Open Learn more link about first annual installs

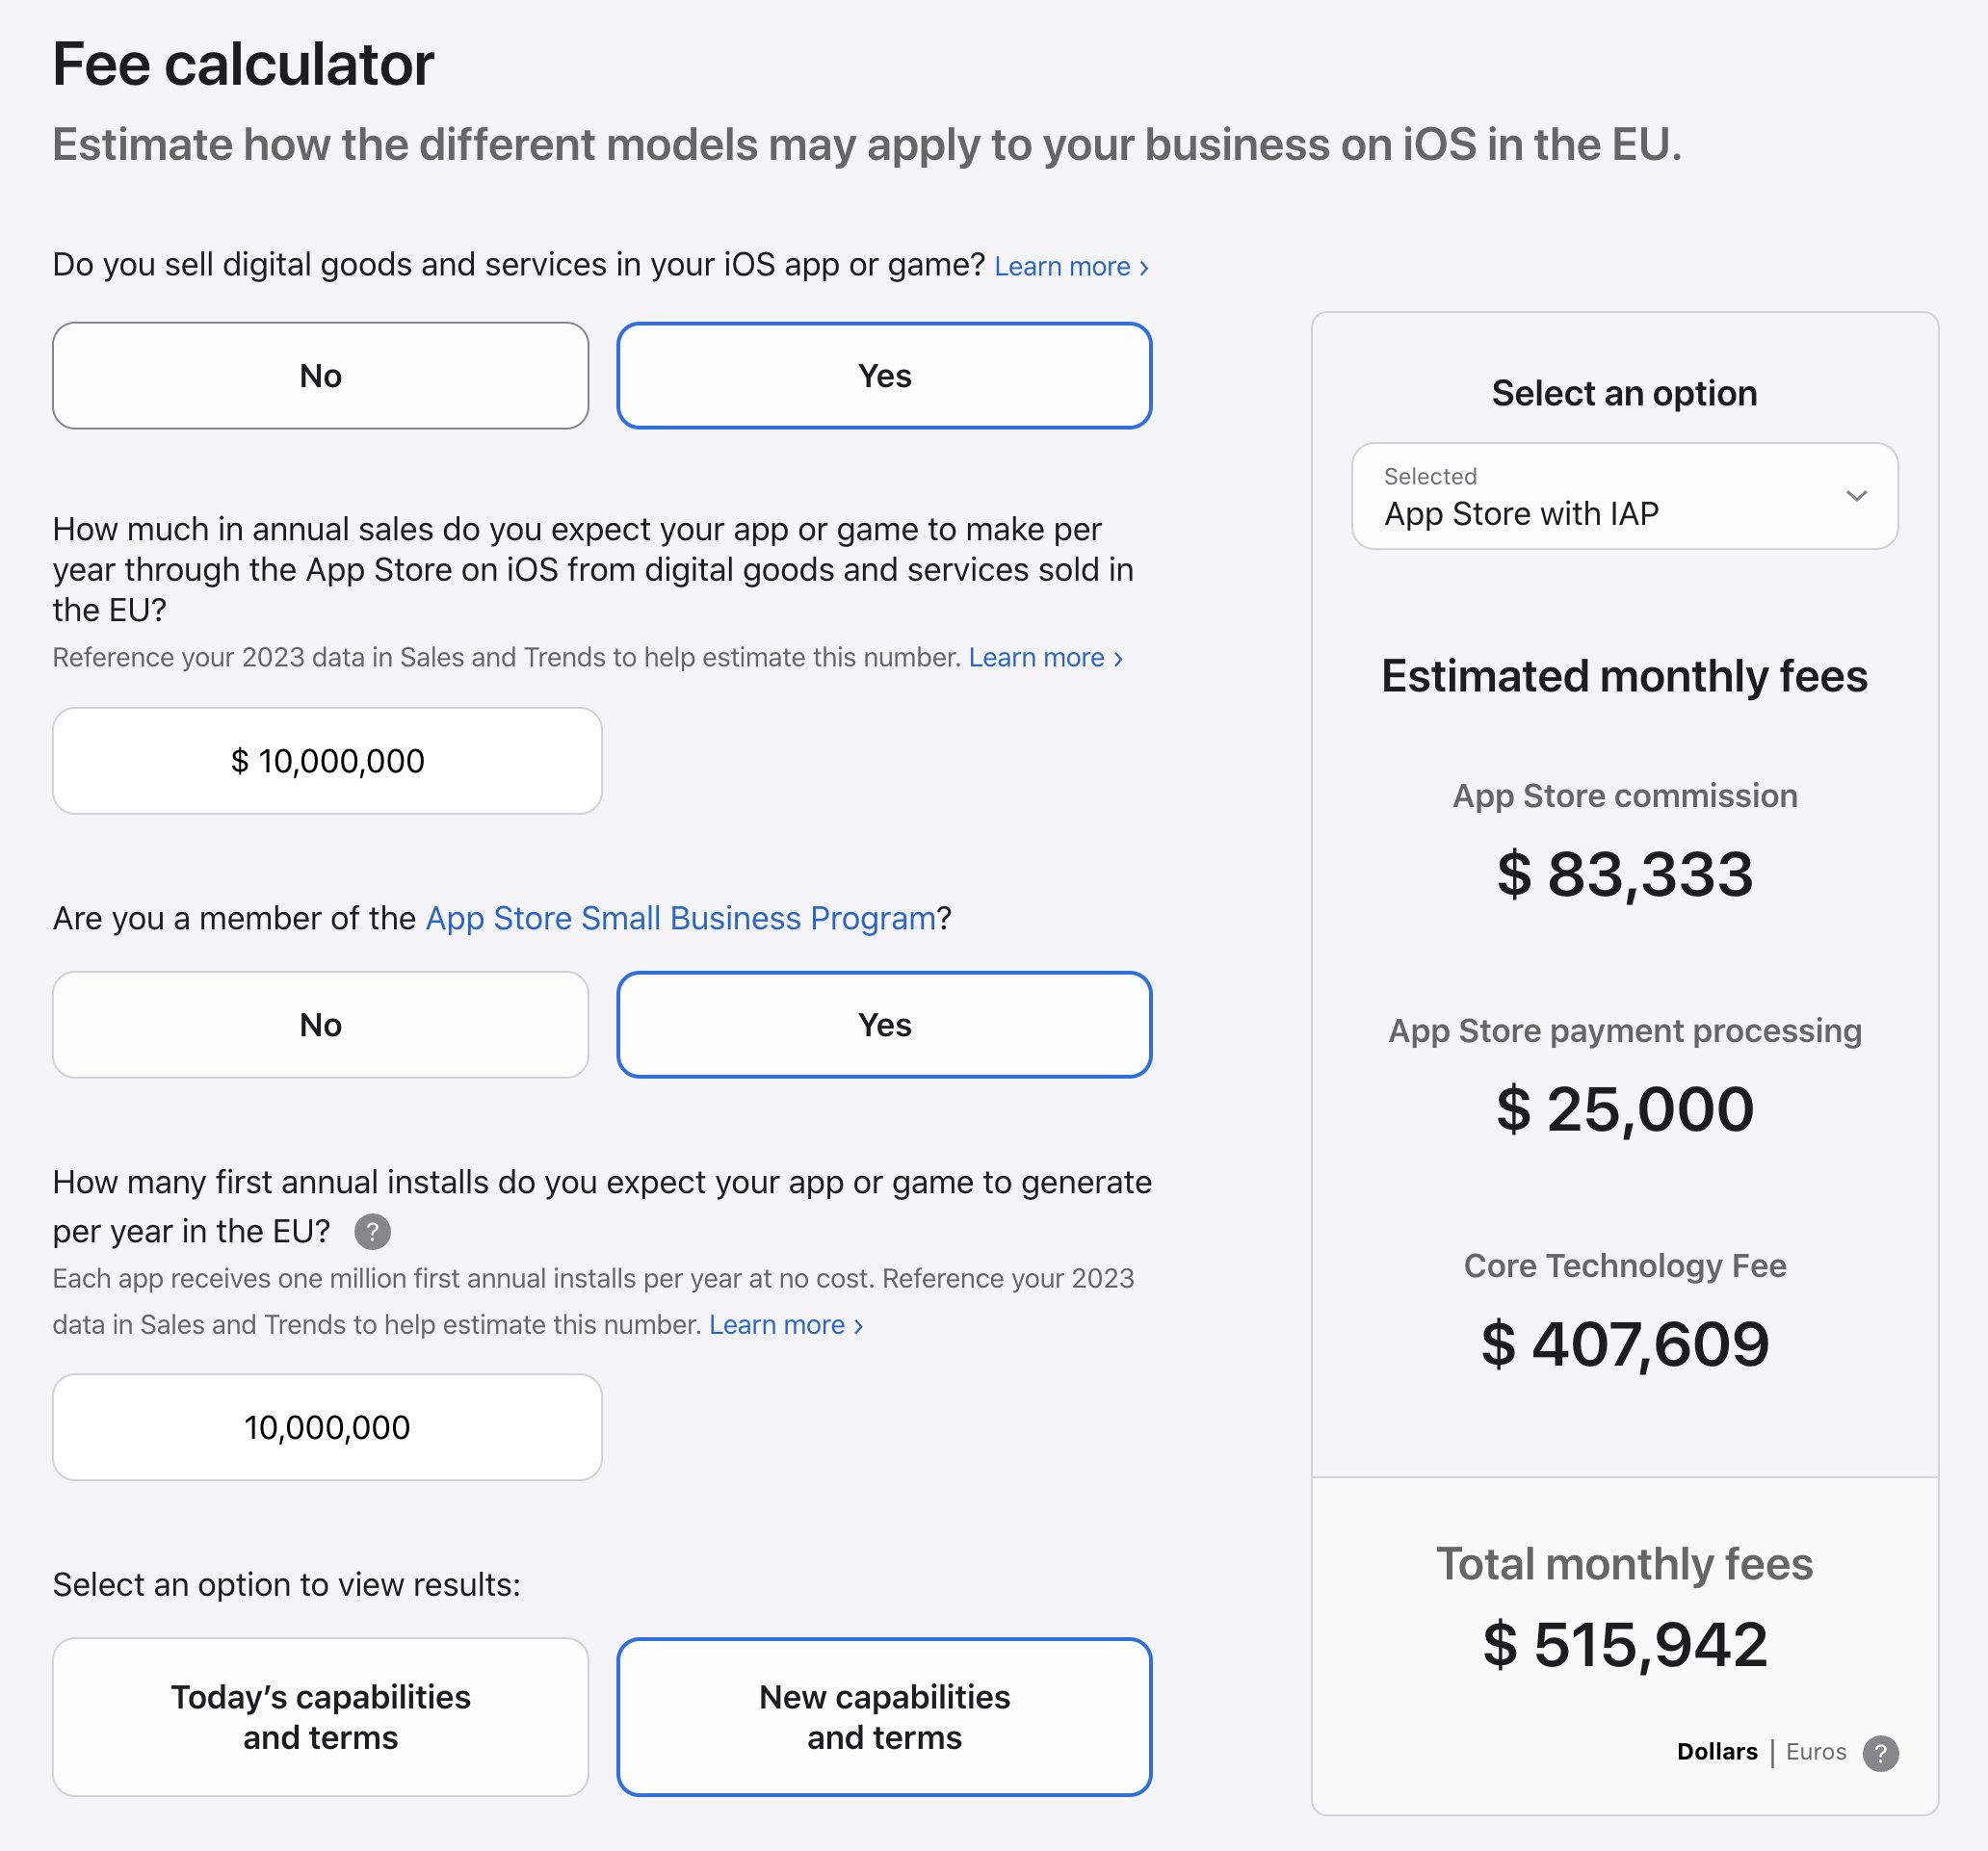785,1325
